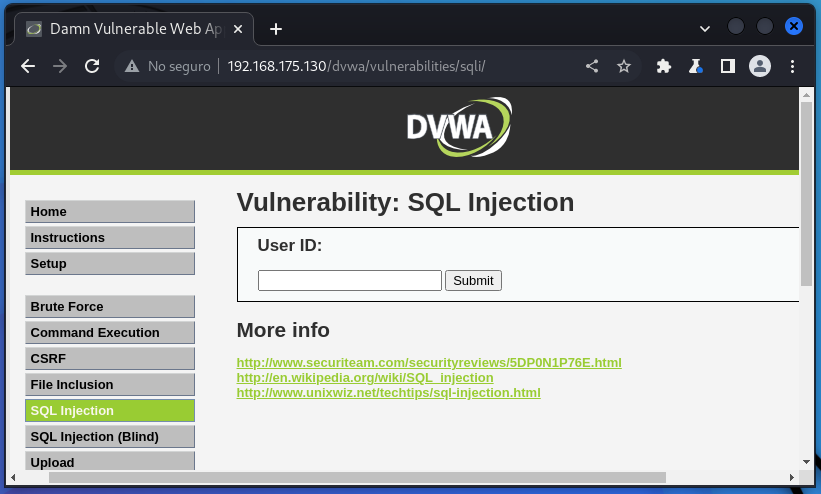This screenshot has height=494, width=821.
Task: Click the vertical scrollbar down arrow
Action: coord(806,462)
